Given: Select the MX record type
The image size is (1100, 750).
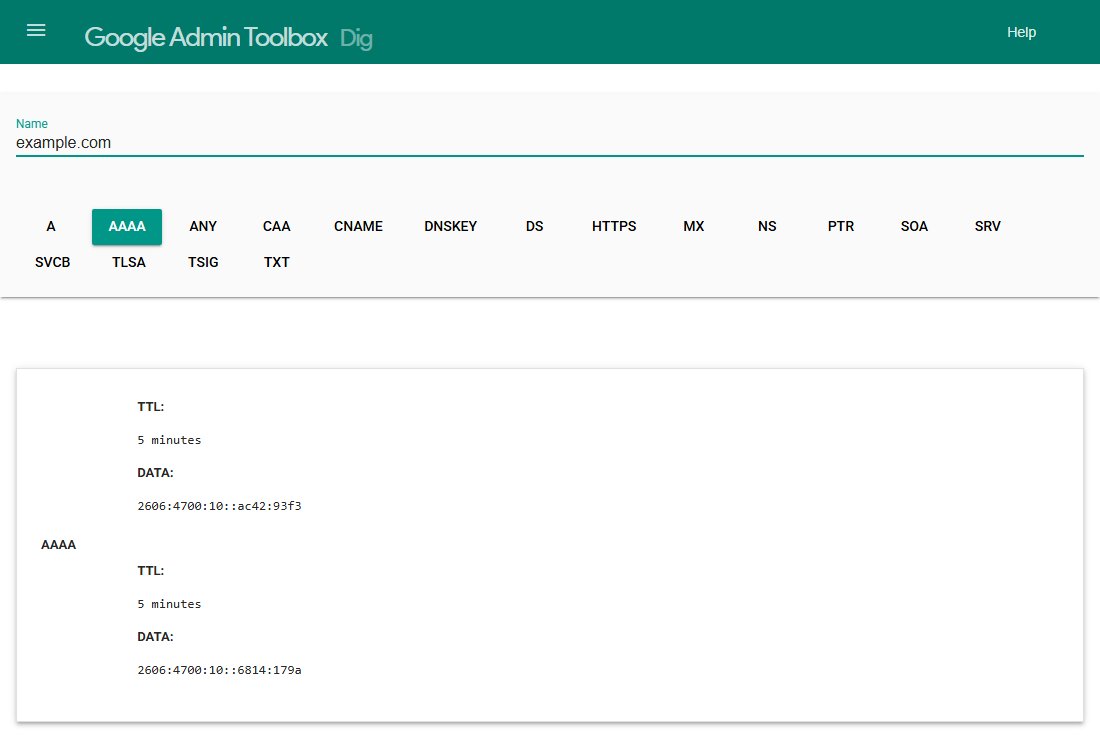Looking at the screenshot, I should pyautogui.click(x=694, y=227).
